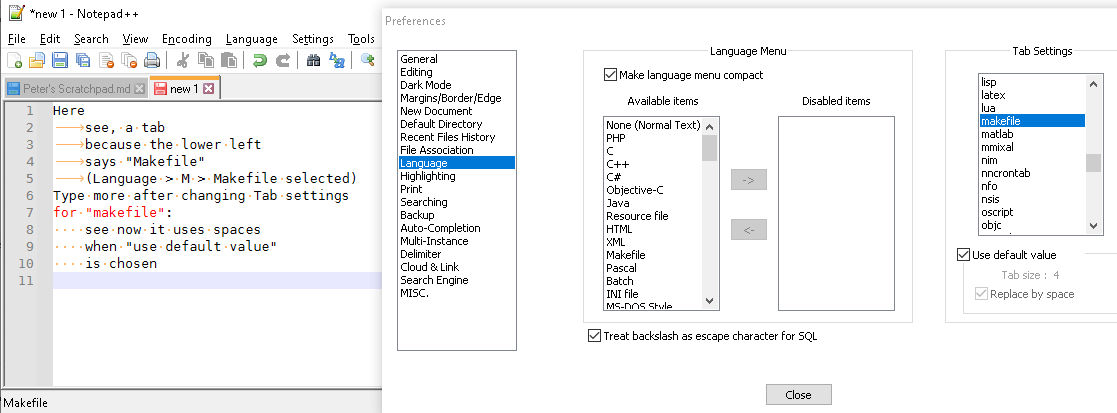This screenshot has width=1117, height=413.
Task: Click the Zoom In magnifier icon
Action: [x=368, y=61]
